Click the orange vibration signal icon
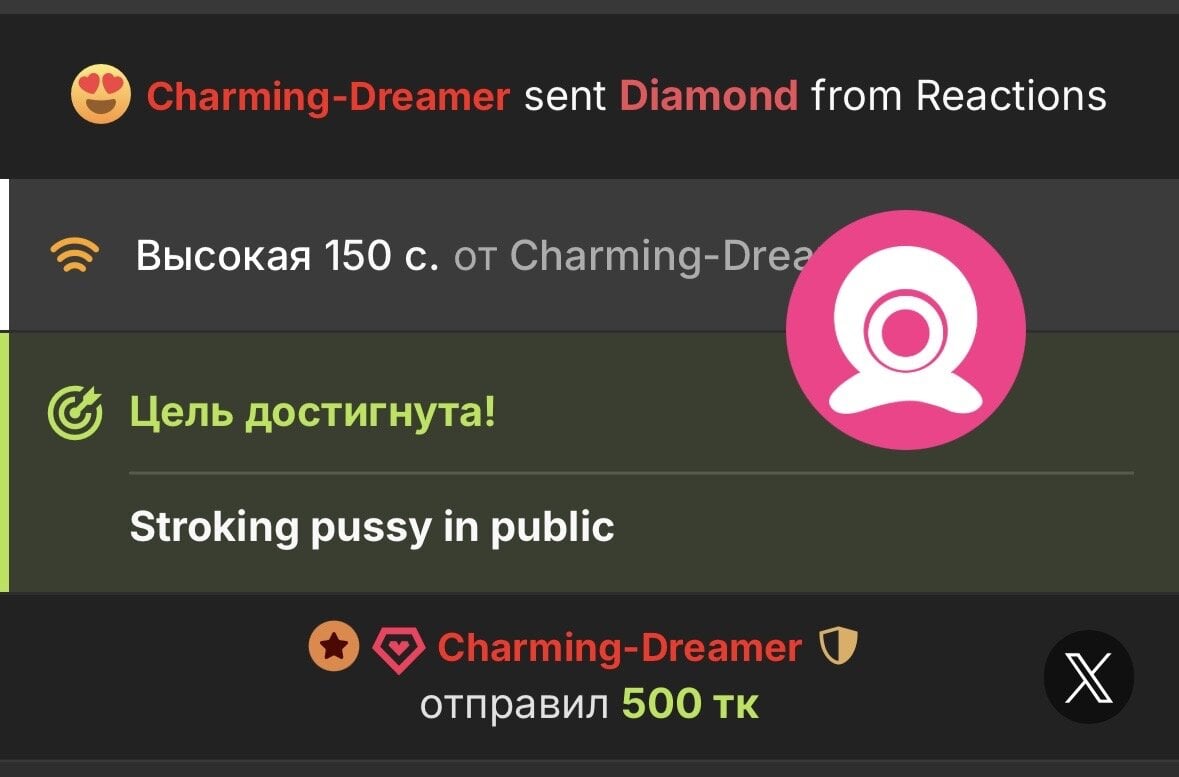Image resolution: width=1179 pixels, height=777 pixels. click(x=74, y=255)
